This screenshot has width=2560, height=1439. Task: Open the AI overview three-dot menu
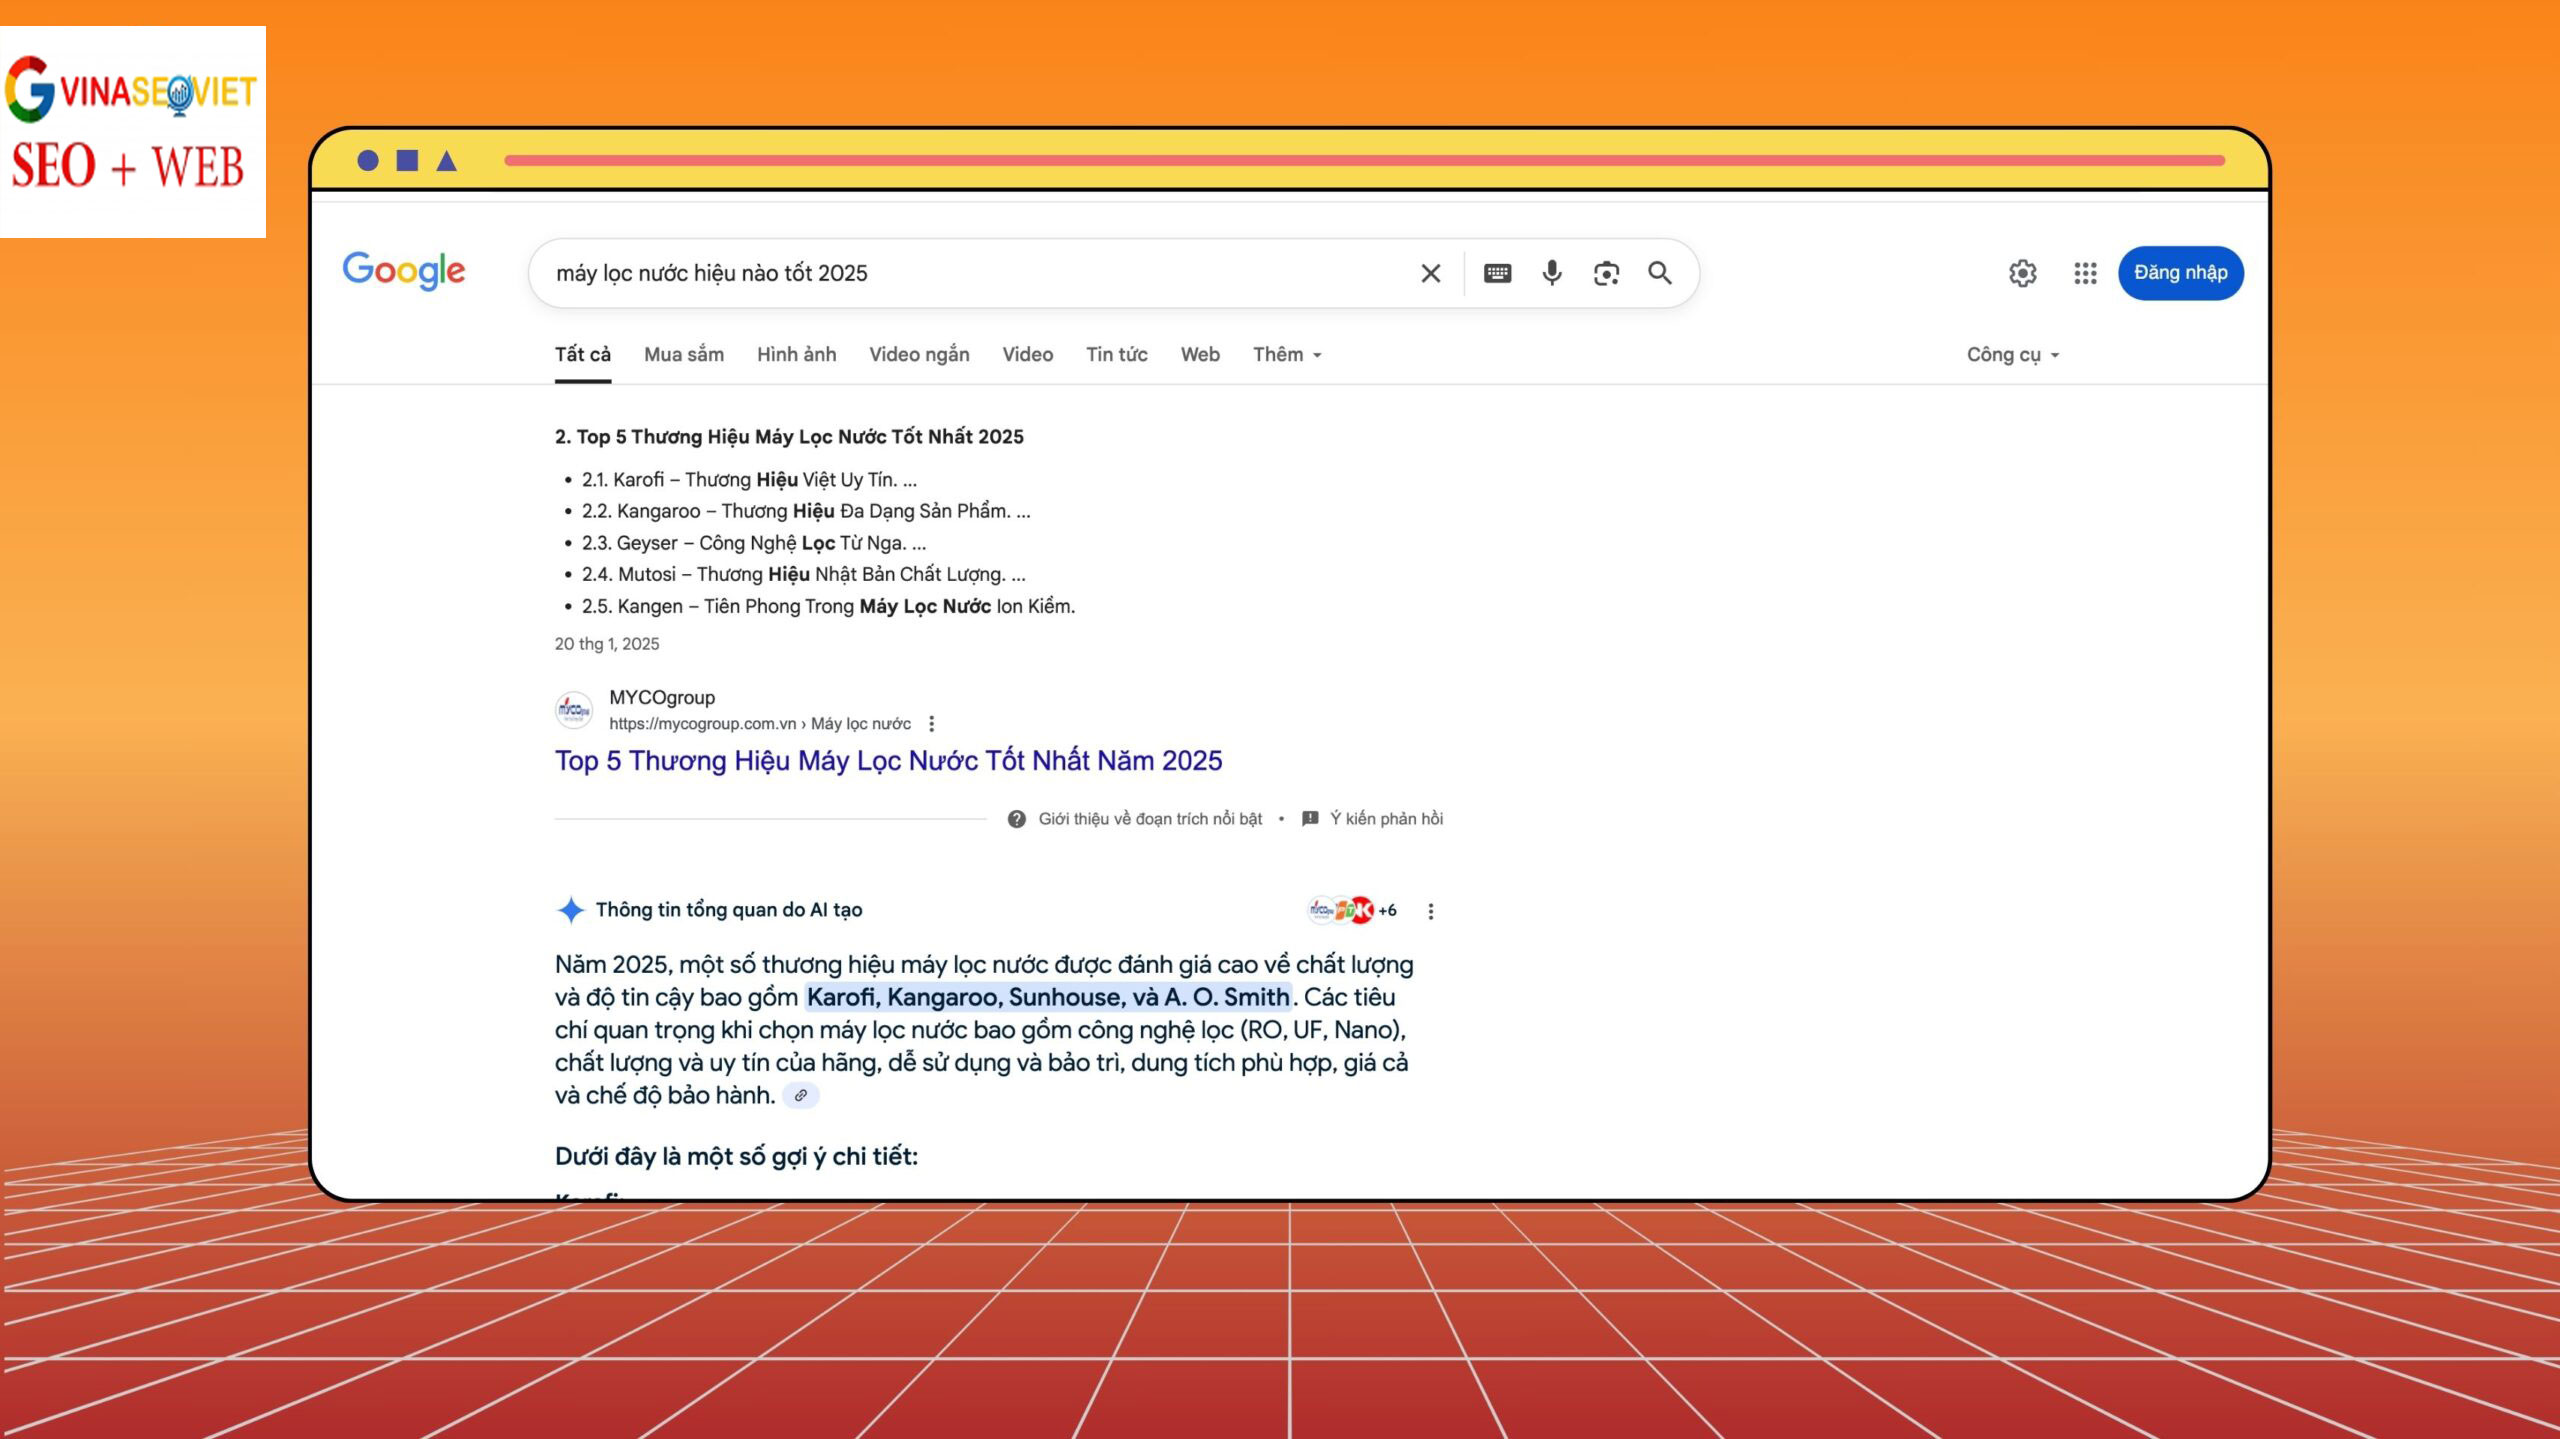[x=1431, y=911]
